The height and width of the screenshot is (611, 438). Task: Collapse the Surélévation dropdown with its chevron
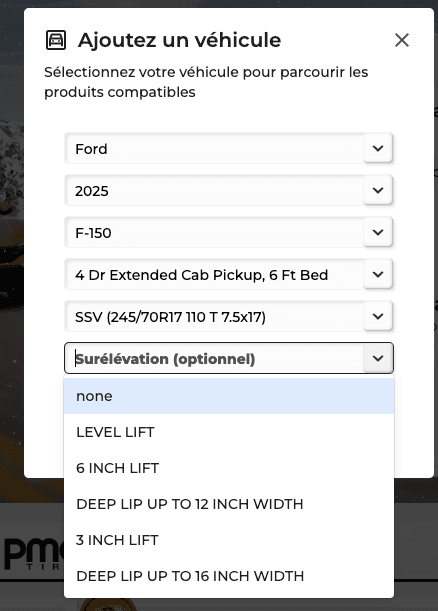[378, 358]
